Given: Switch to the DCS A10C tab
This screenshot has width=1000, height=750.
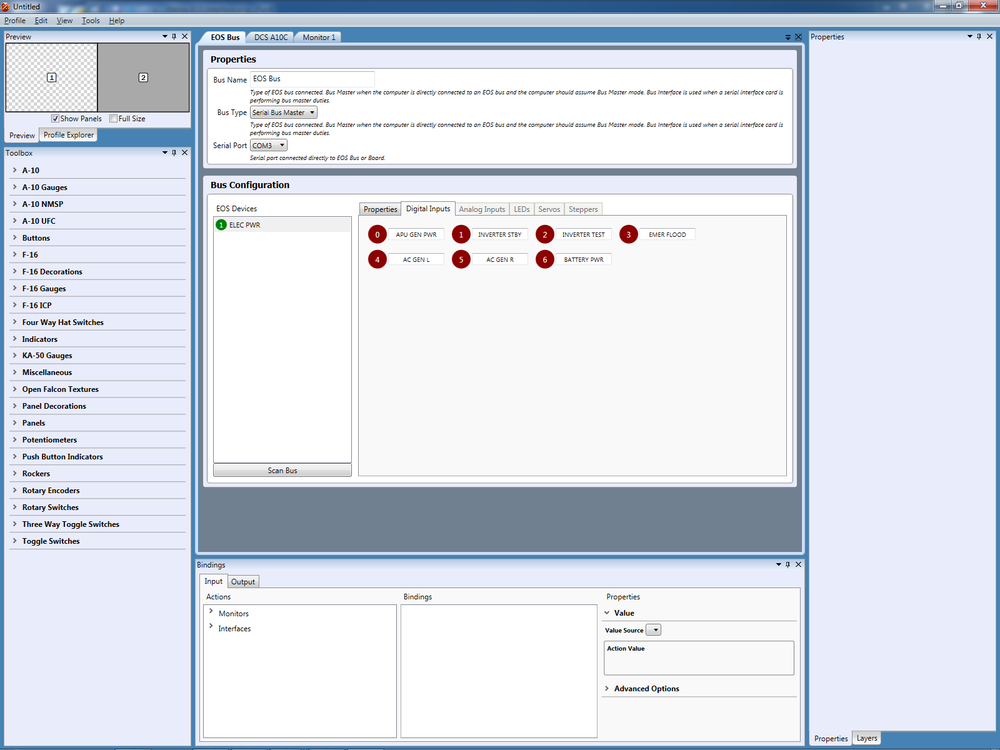Looking at the screenshot, I should (271, 38).
